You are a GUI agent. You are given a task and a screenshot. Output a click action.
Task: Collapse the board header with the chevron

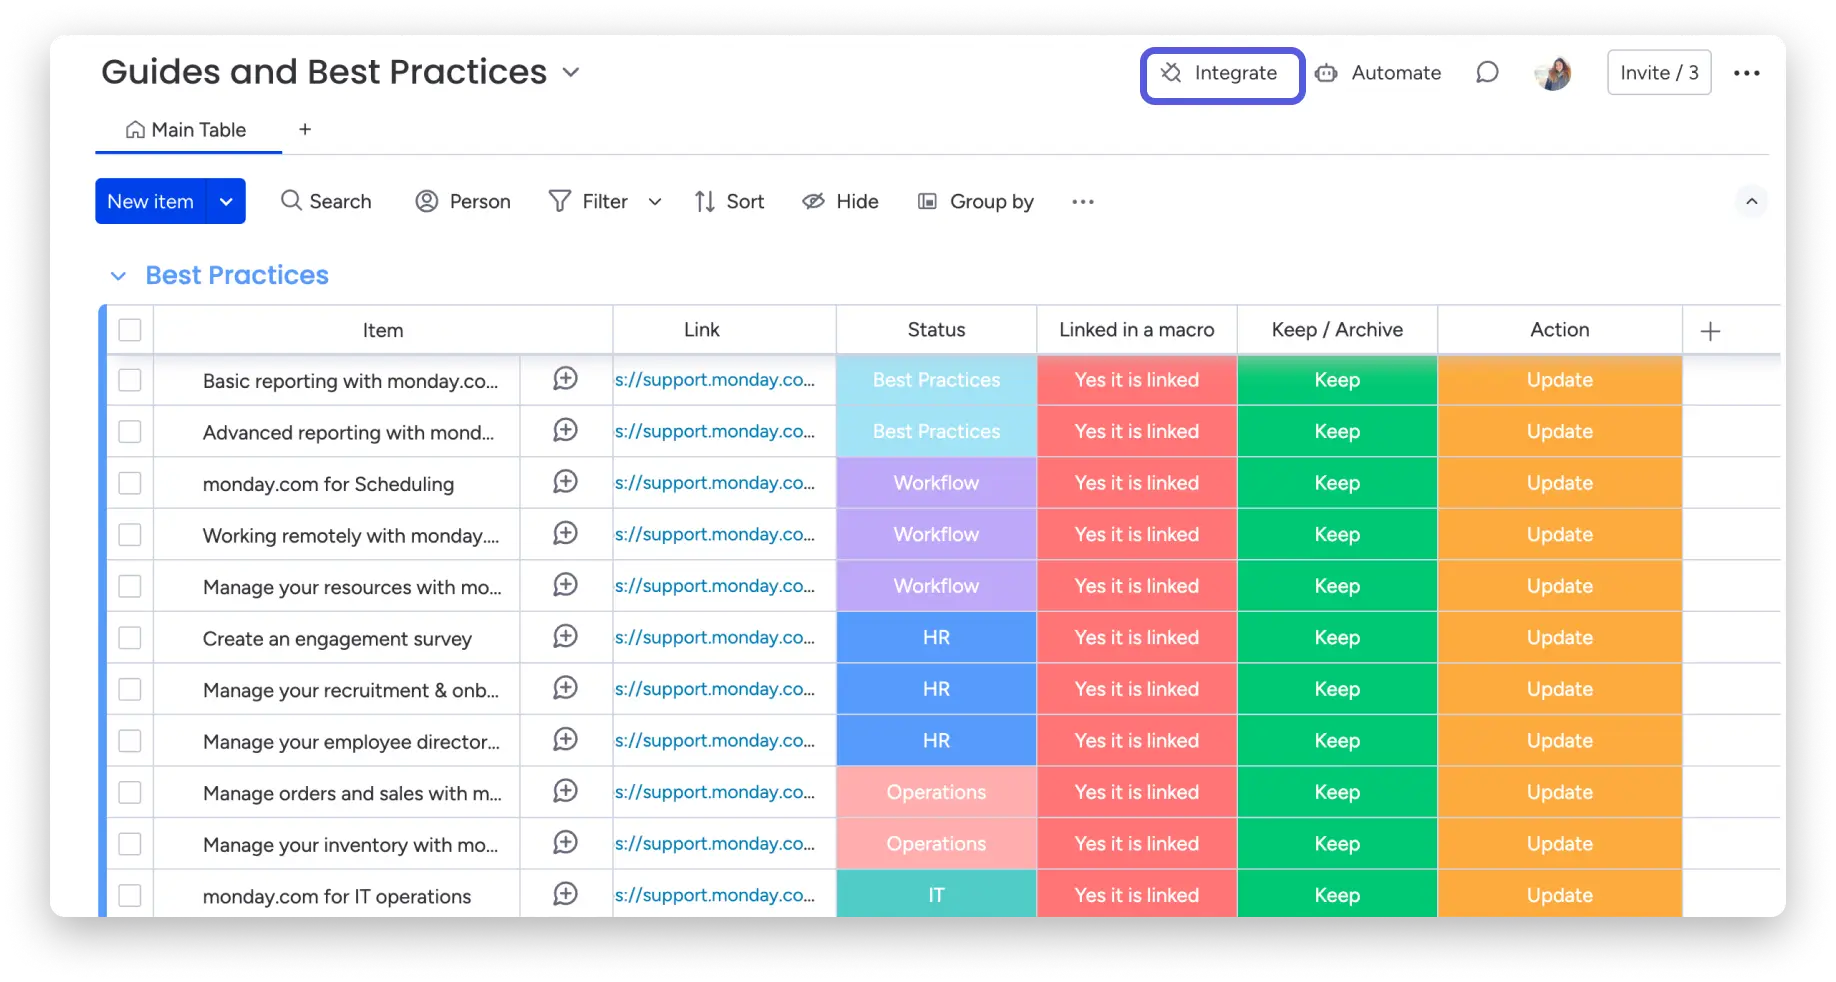[1752, 202]
